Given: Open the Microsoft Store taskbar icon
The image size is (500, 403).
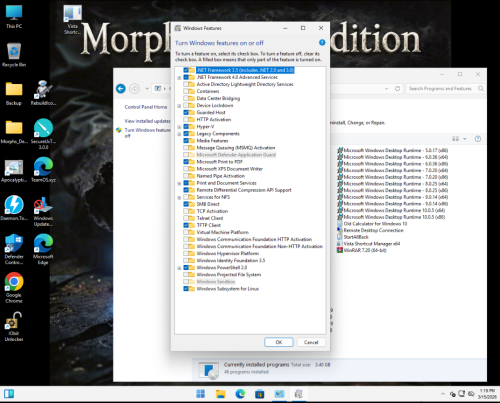Looking at the screenshot, I should (259, 394).
